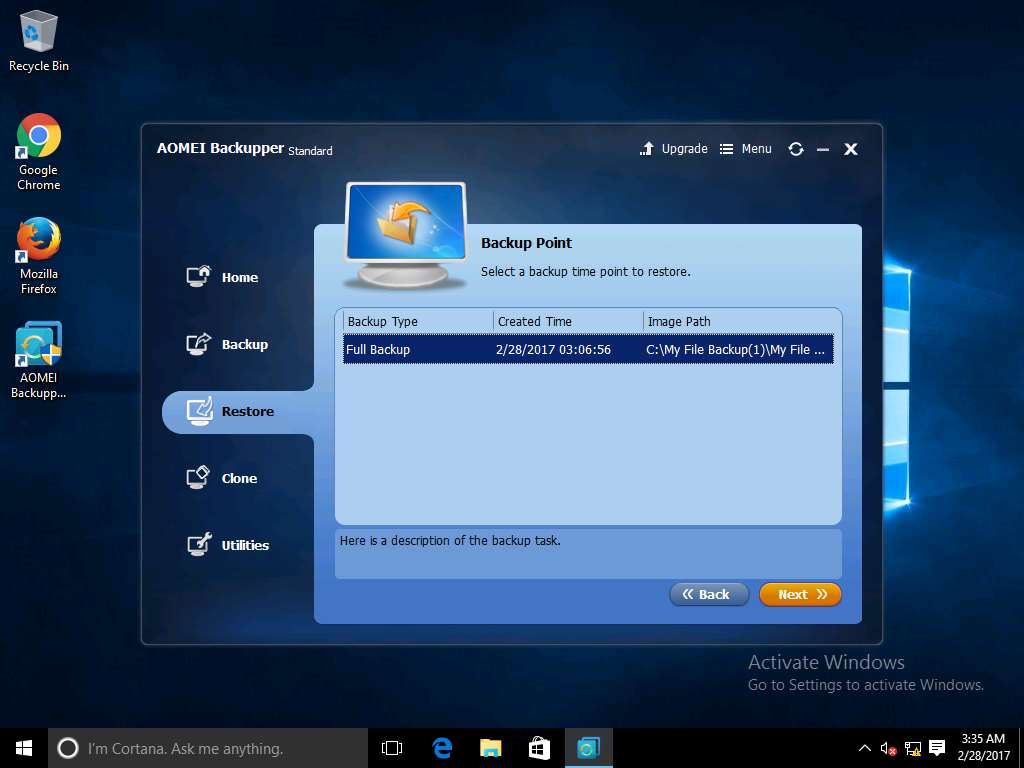Click the refresh icon in title bar
The height and width of the screenshot is (768, 1024).
pyautogui.click(x=795, y=149)
